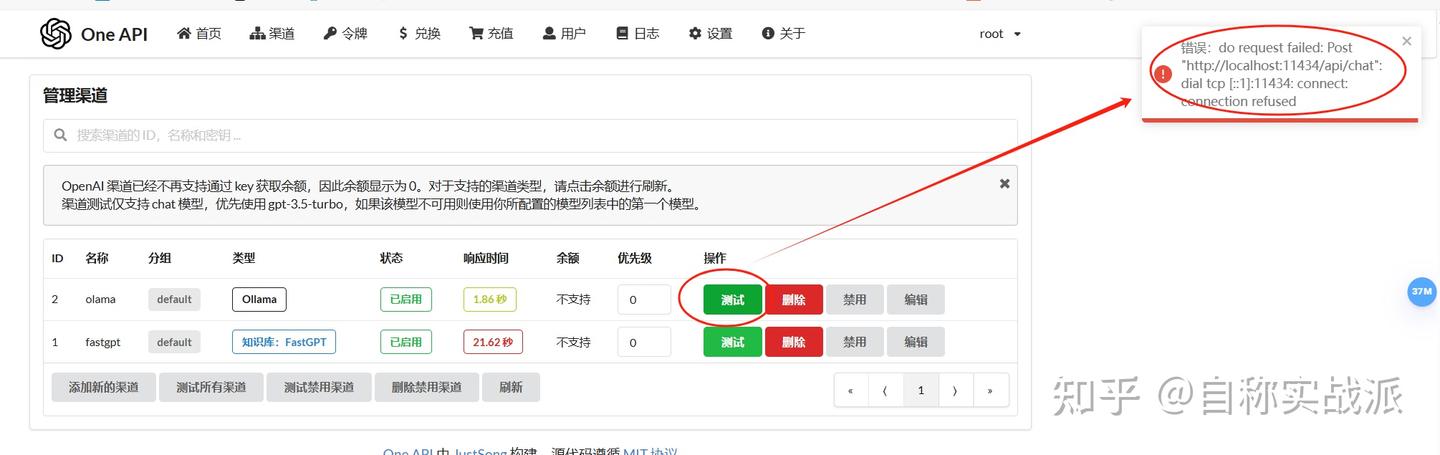Dismiss the OpenAI balance notice banner

(1004, 183)
